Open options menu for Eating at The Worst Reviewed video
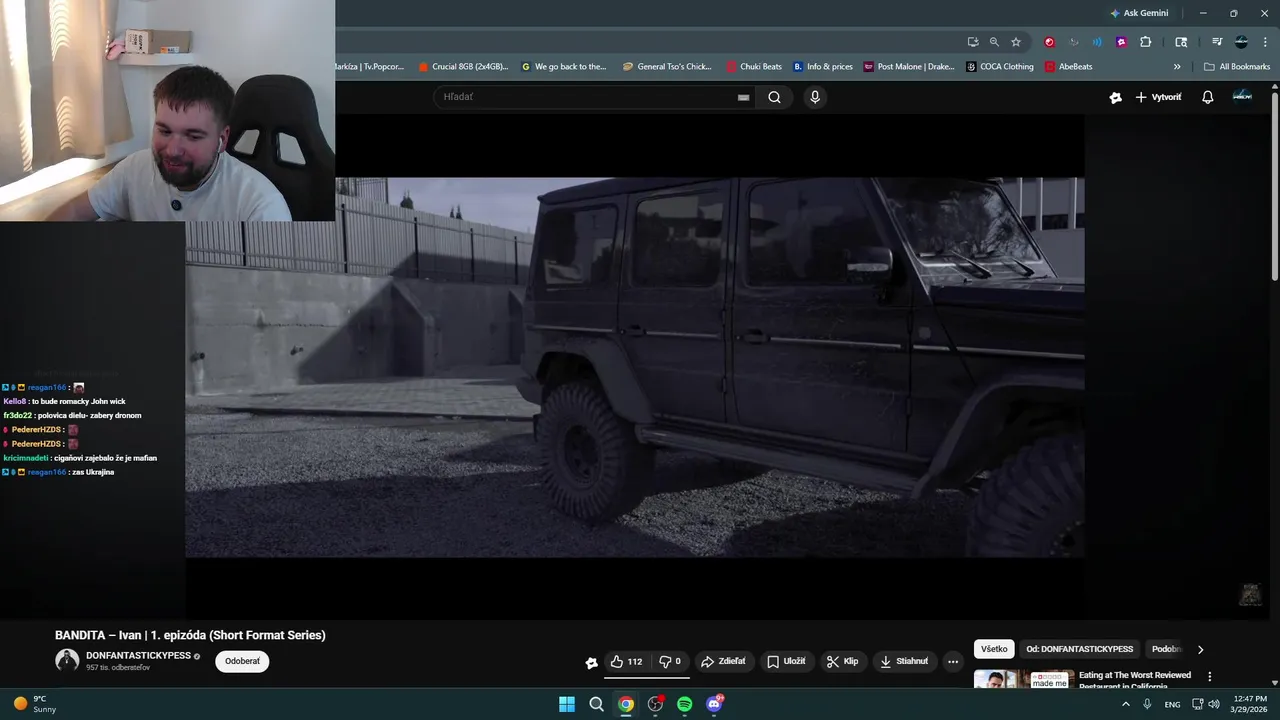The width and height of the screenshot is (1280, 720). [x=1209, y=677]
